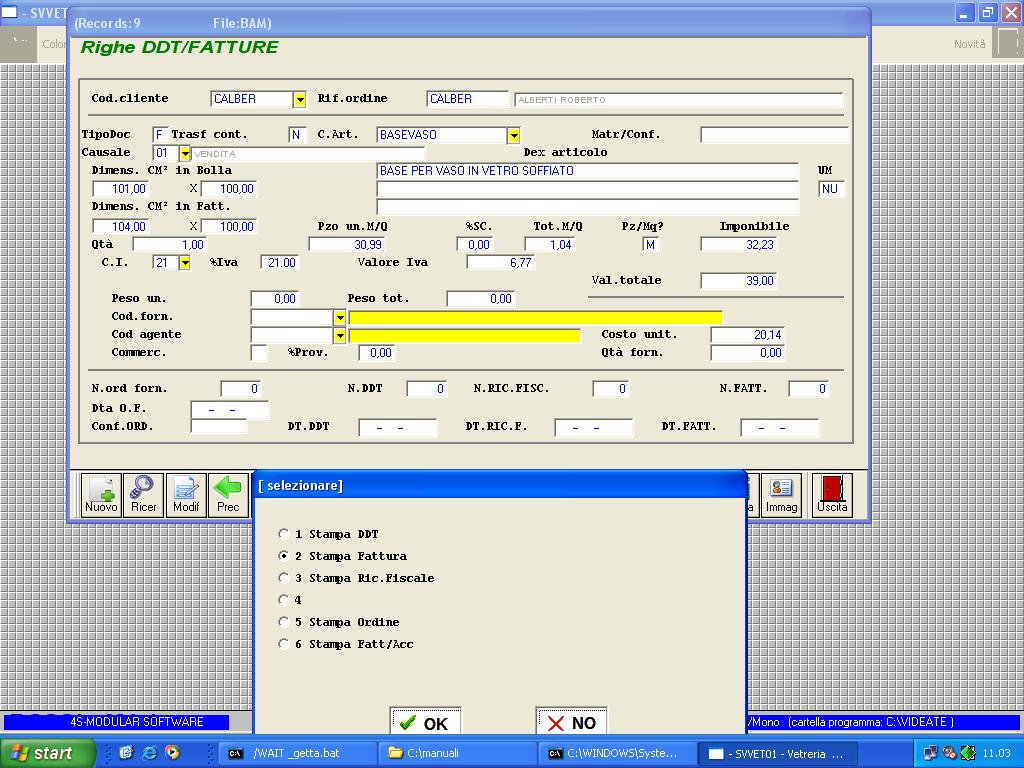The image size is (1024, 768).
Task: Select radio option 6 Stampa Fatt/Acc
Action: click(x=283, y=644)
